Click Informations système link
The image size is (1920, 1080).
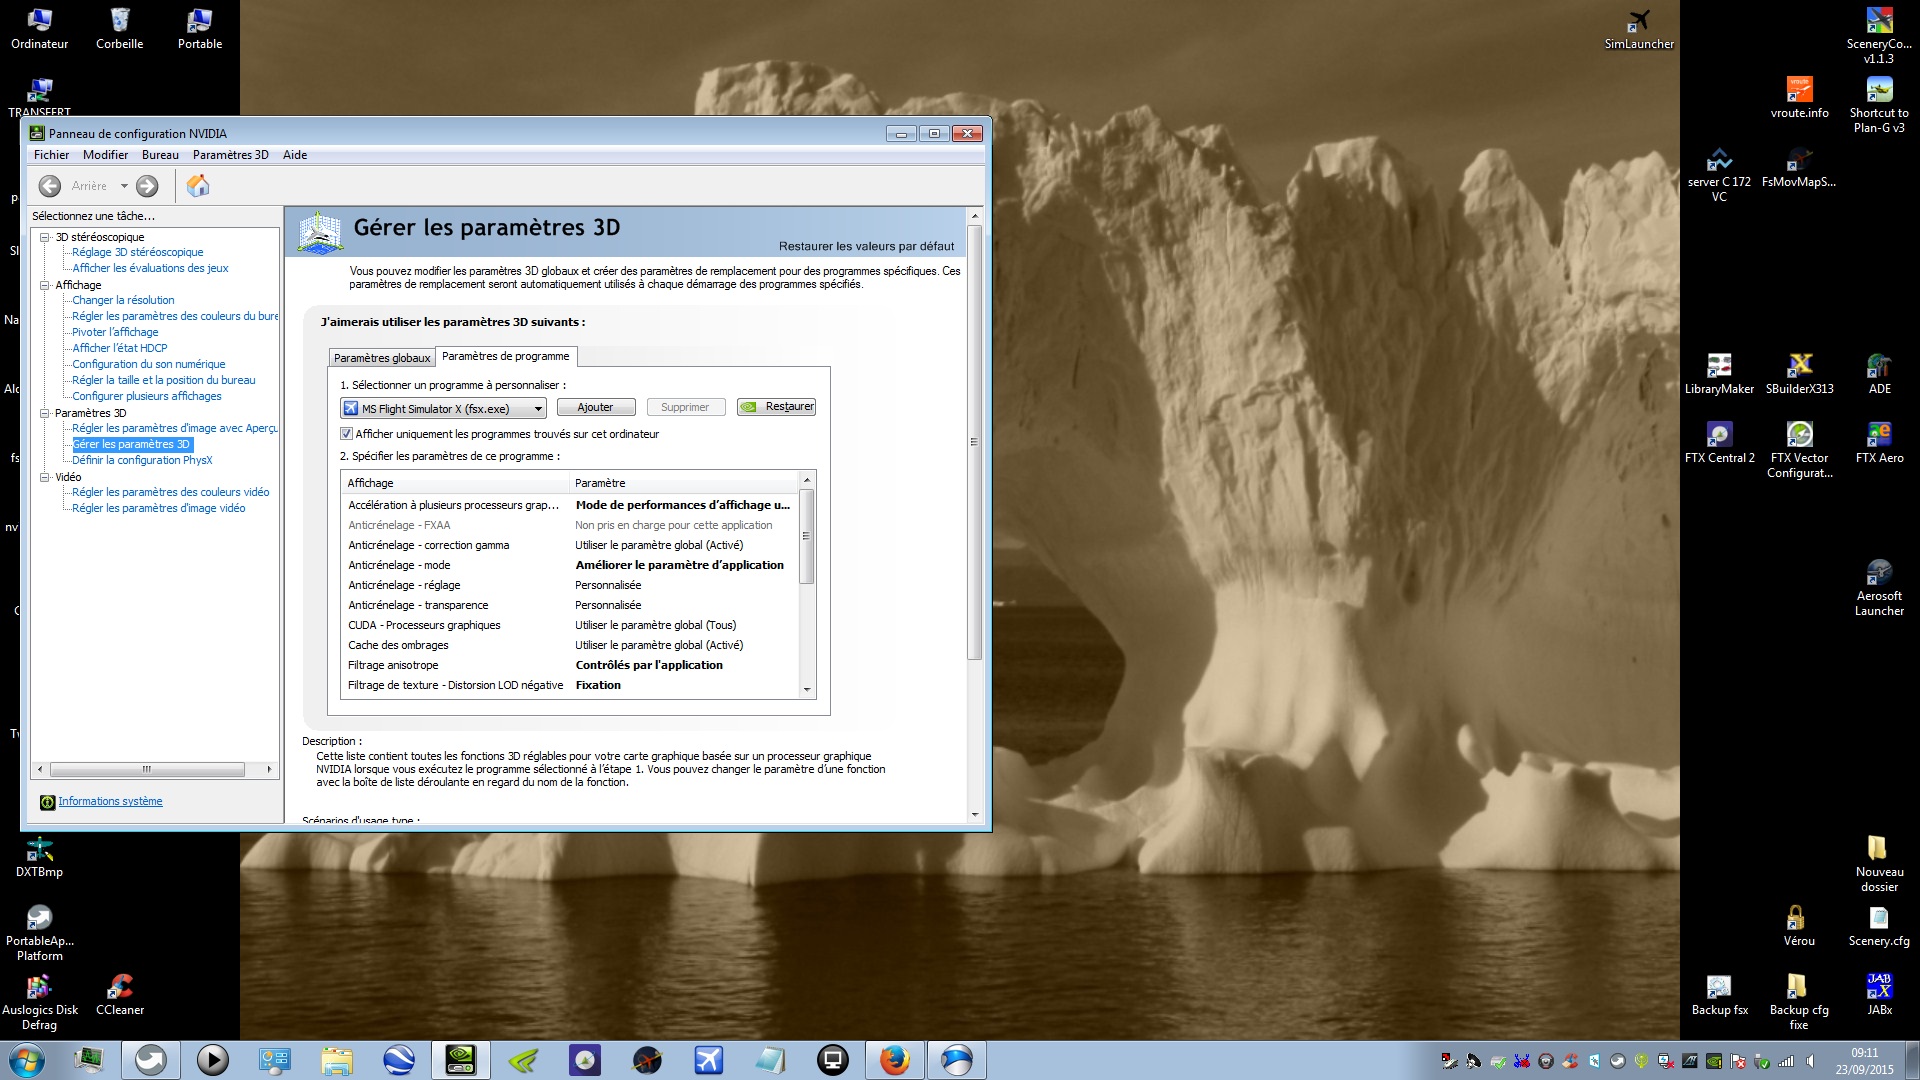(x=112, y=800)
